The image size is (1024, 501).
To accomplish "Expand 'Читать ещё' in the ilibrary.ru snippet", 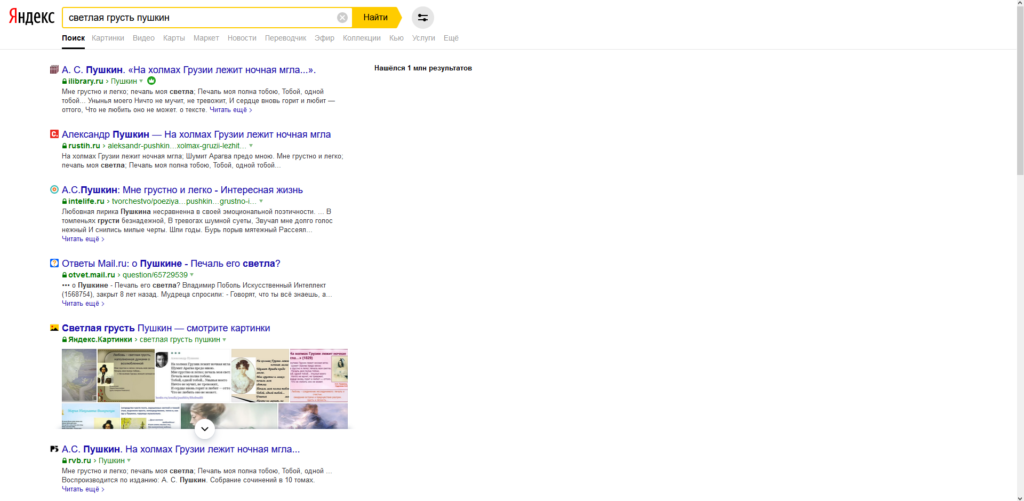I will [x=231, y=110].
